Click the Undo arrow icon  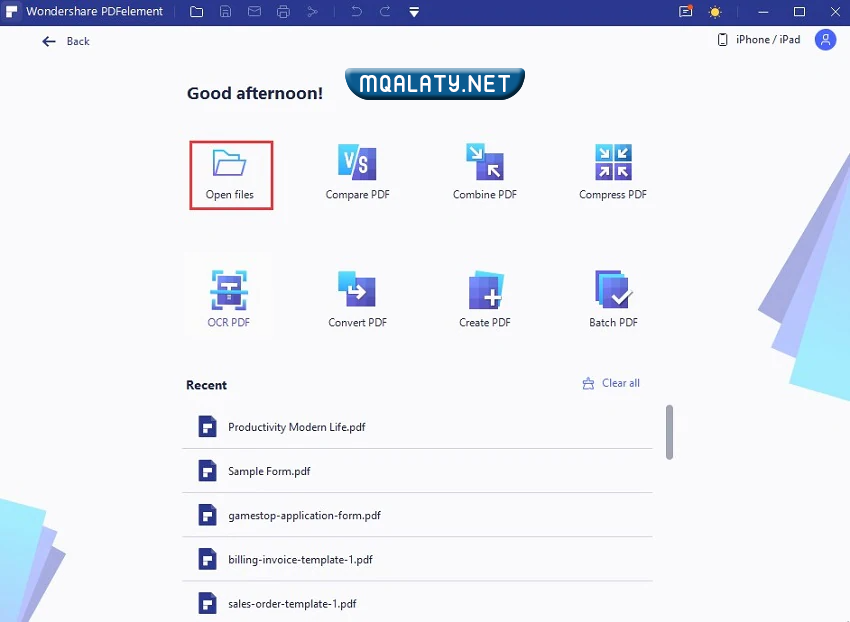click(x=356, y=11)
